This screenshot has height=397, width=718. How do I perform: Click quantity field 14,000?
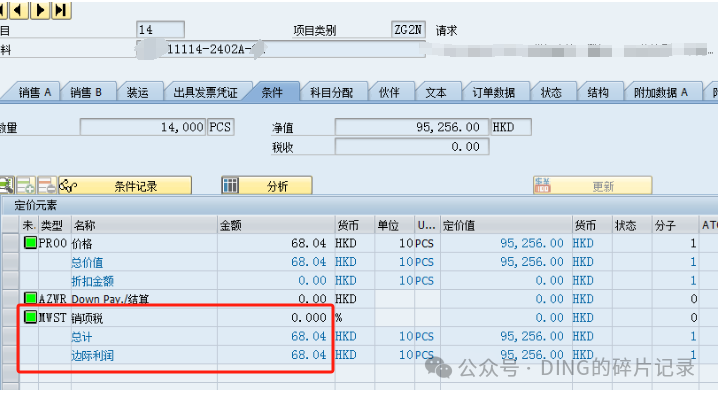click(x=142, y=127)
